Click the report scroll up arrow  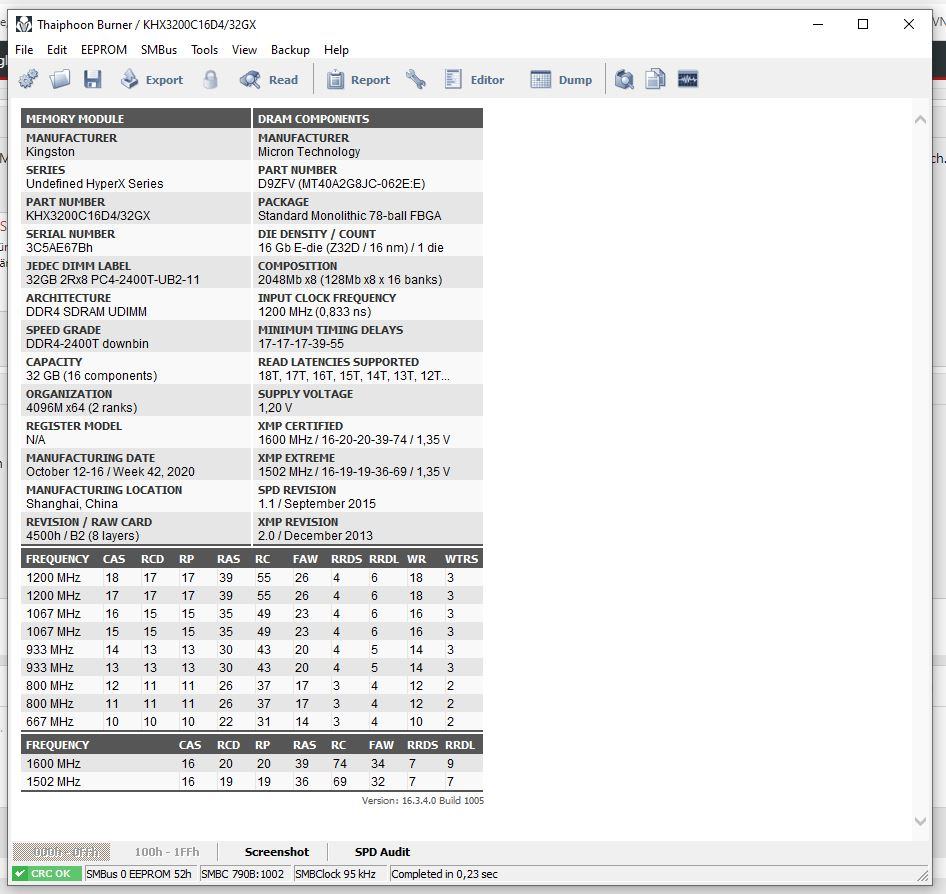coord(920,119)
